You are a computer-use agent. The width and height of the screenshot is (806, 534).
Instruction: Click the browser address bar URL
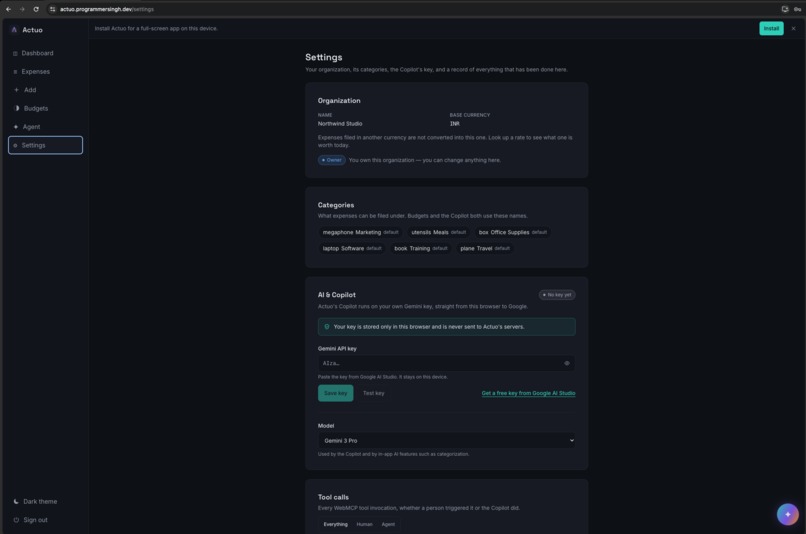(x=107, y=9)
